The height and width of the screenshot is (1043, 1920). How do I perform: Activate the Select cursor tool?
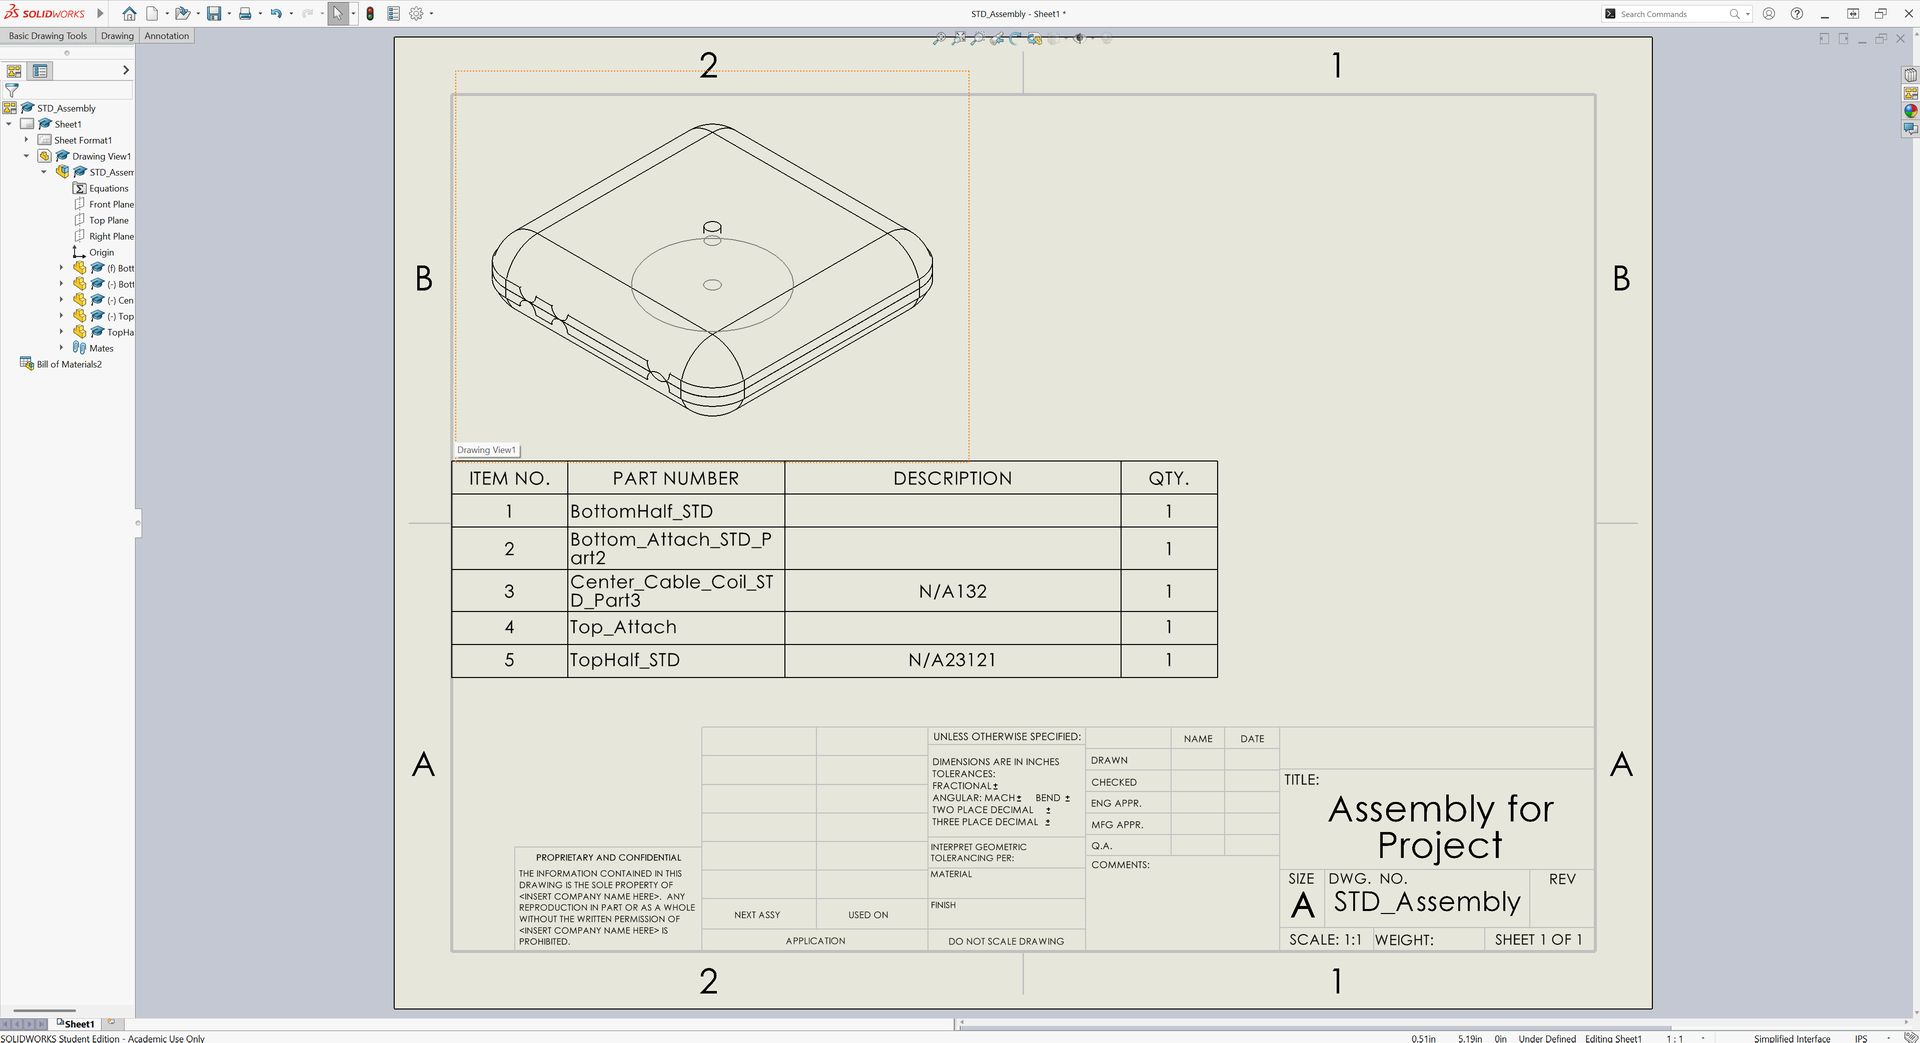[338, 14]
